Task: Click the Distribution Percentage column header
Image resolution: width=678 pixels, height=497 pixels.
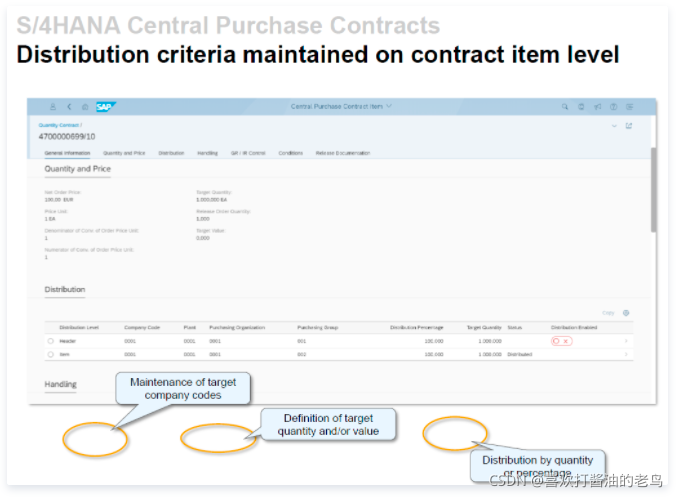Action: coord(417,327)
